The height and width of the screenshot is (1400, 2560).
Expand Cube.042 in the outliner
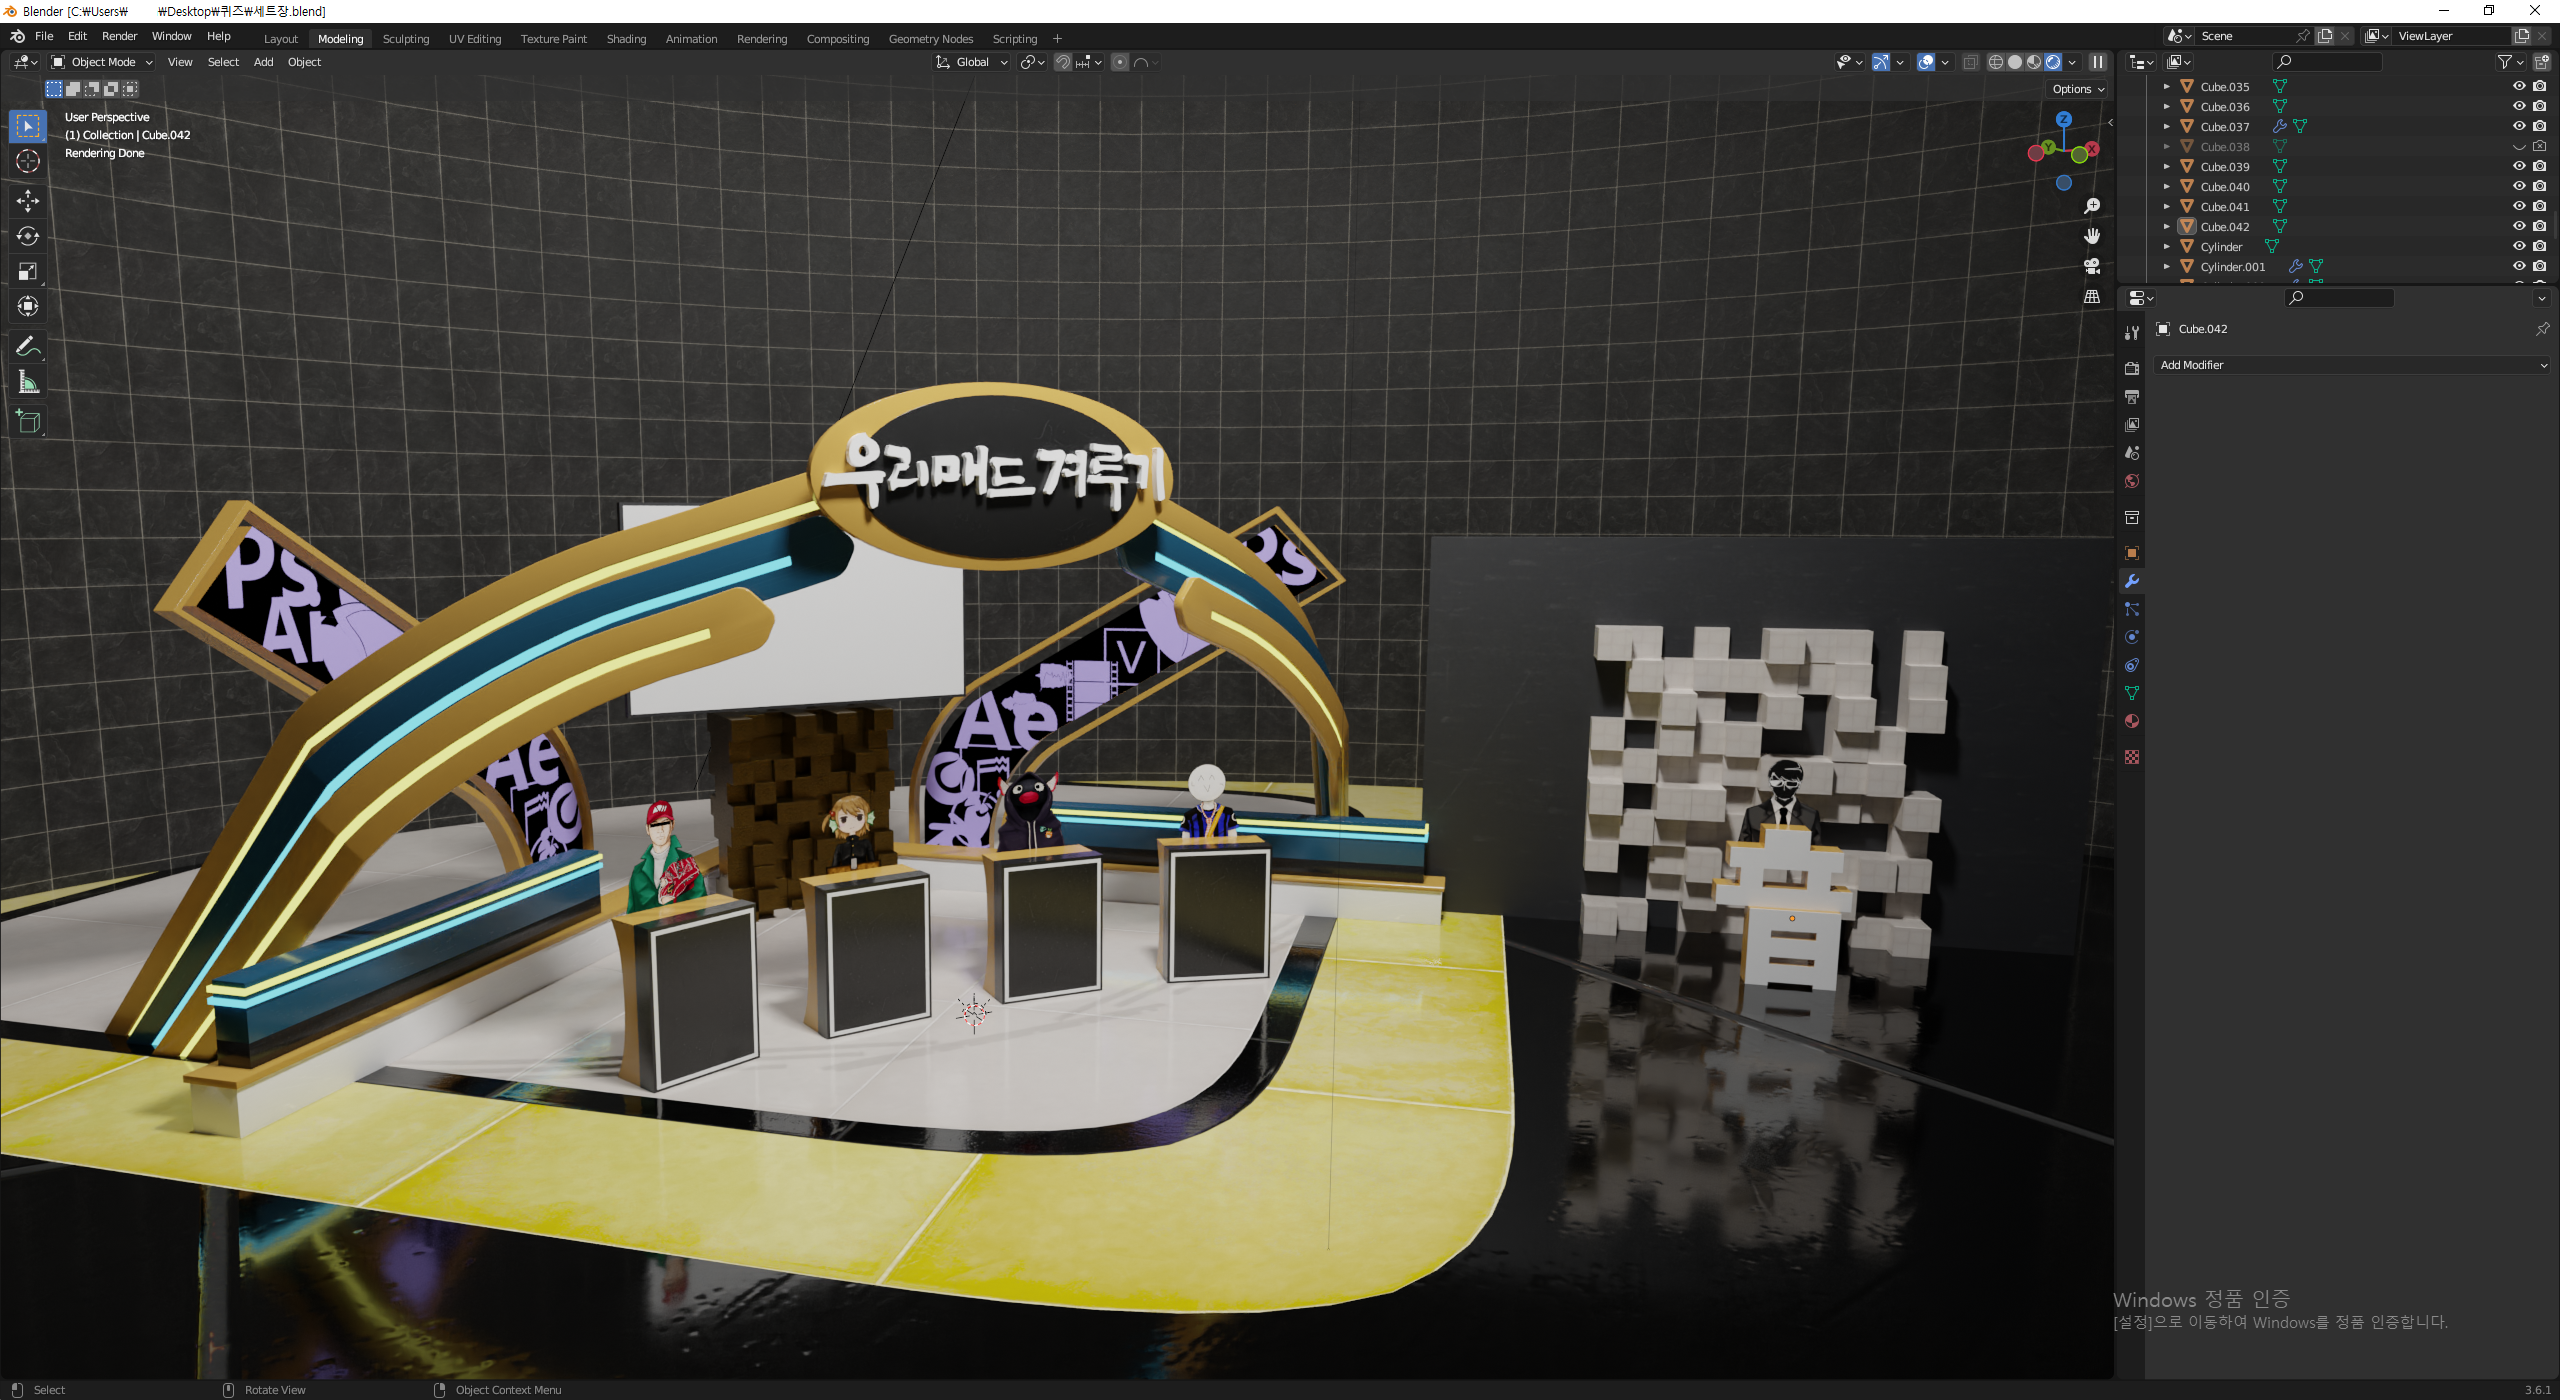coord(2167,227)
